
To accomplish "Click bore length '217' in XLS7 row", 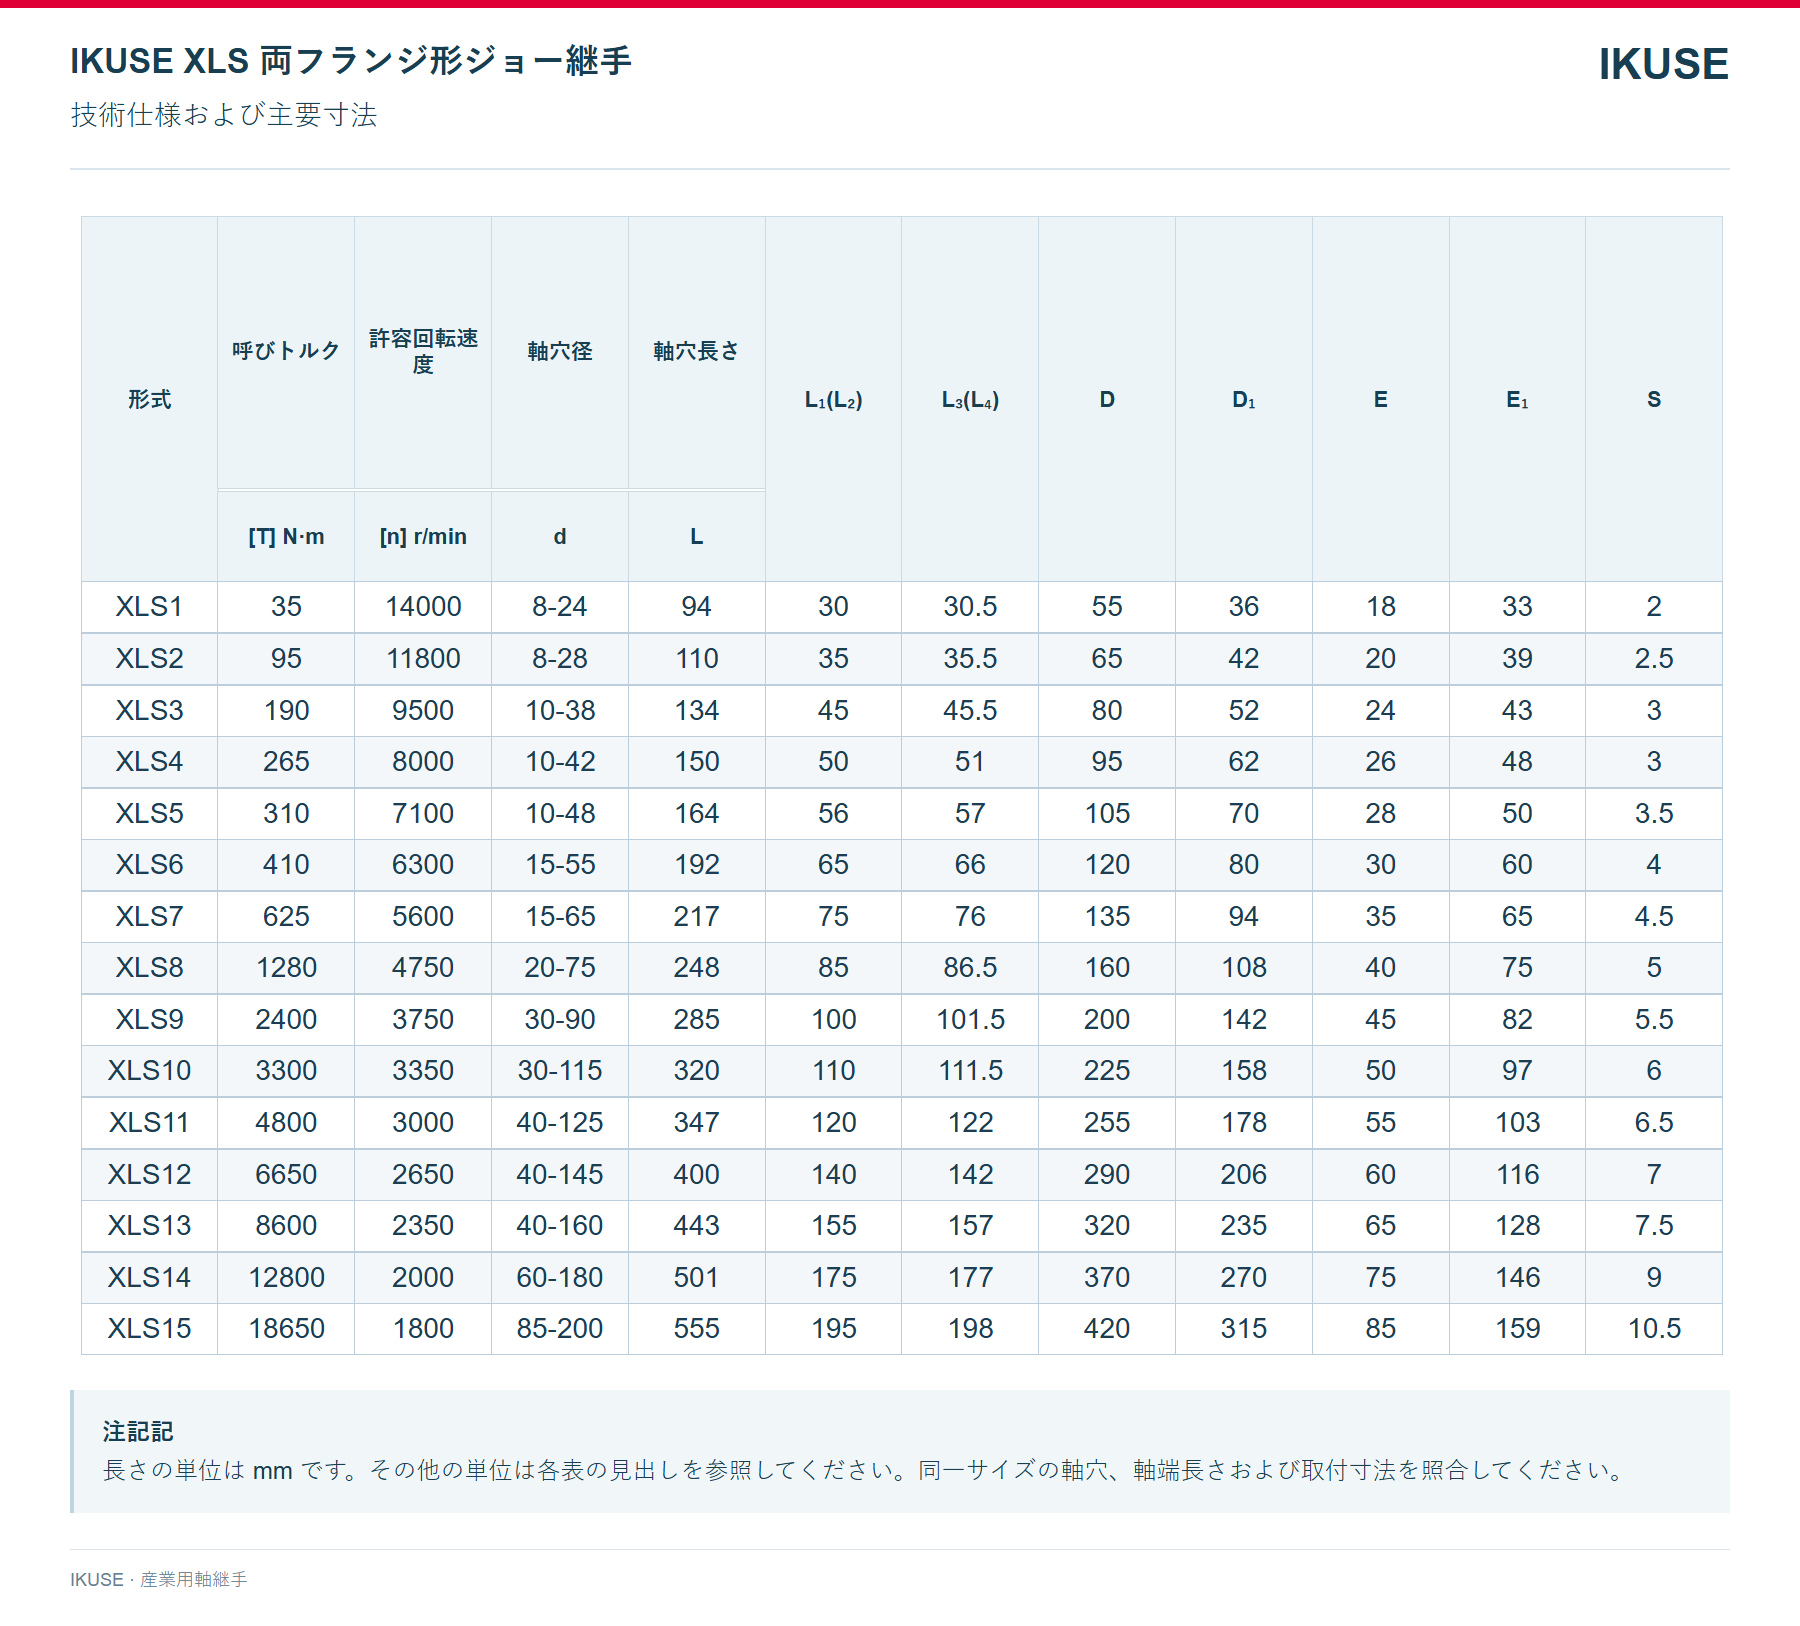I will [696, 916].
